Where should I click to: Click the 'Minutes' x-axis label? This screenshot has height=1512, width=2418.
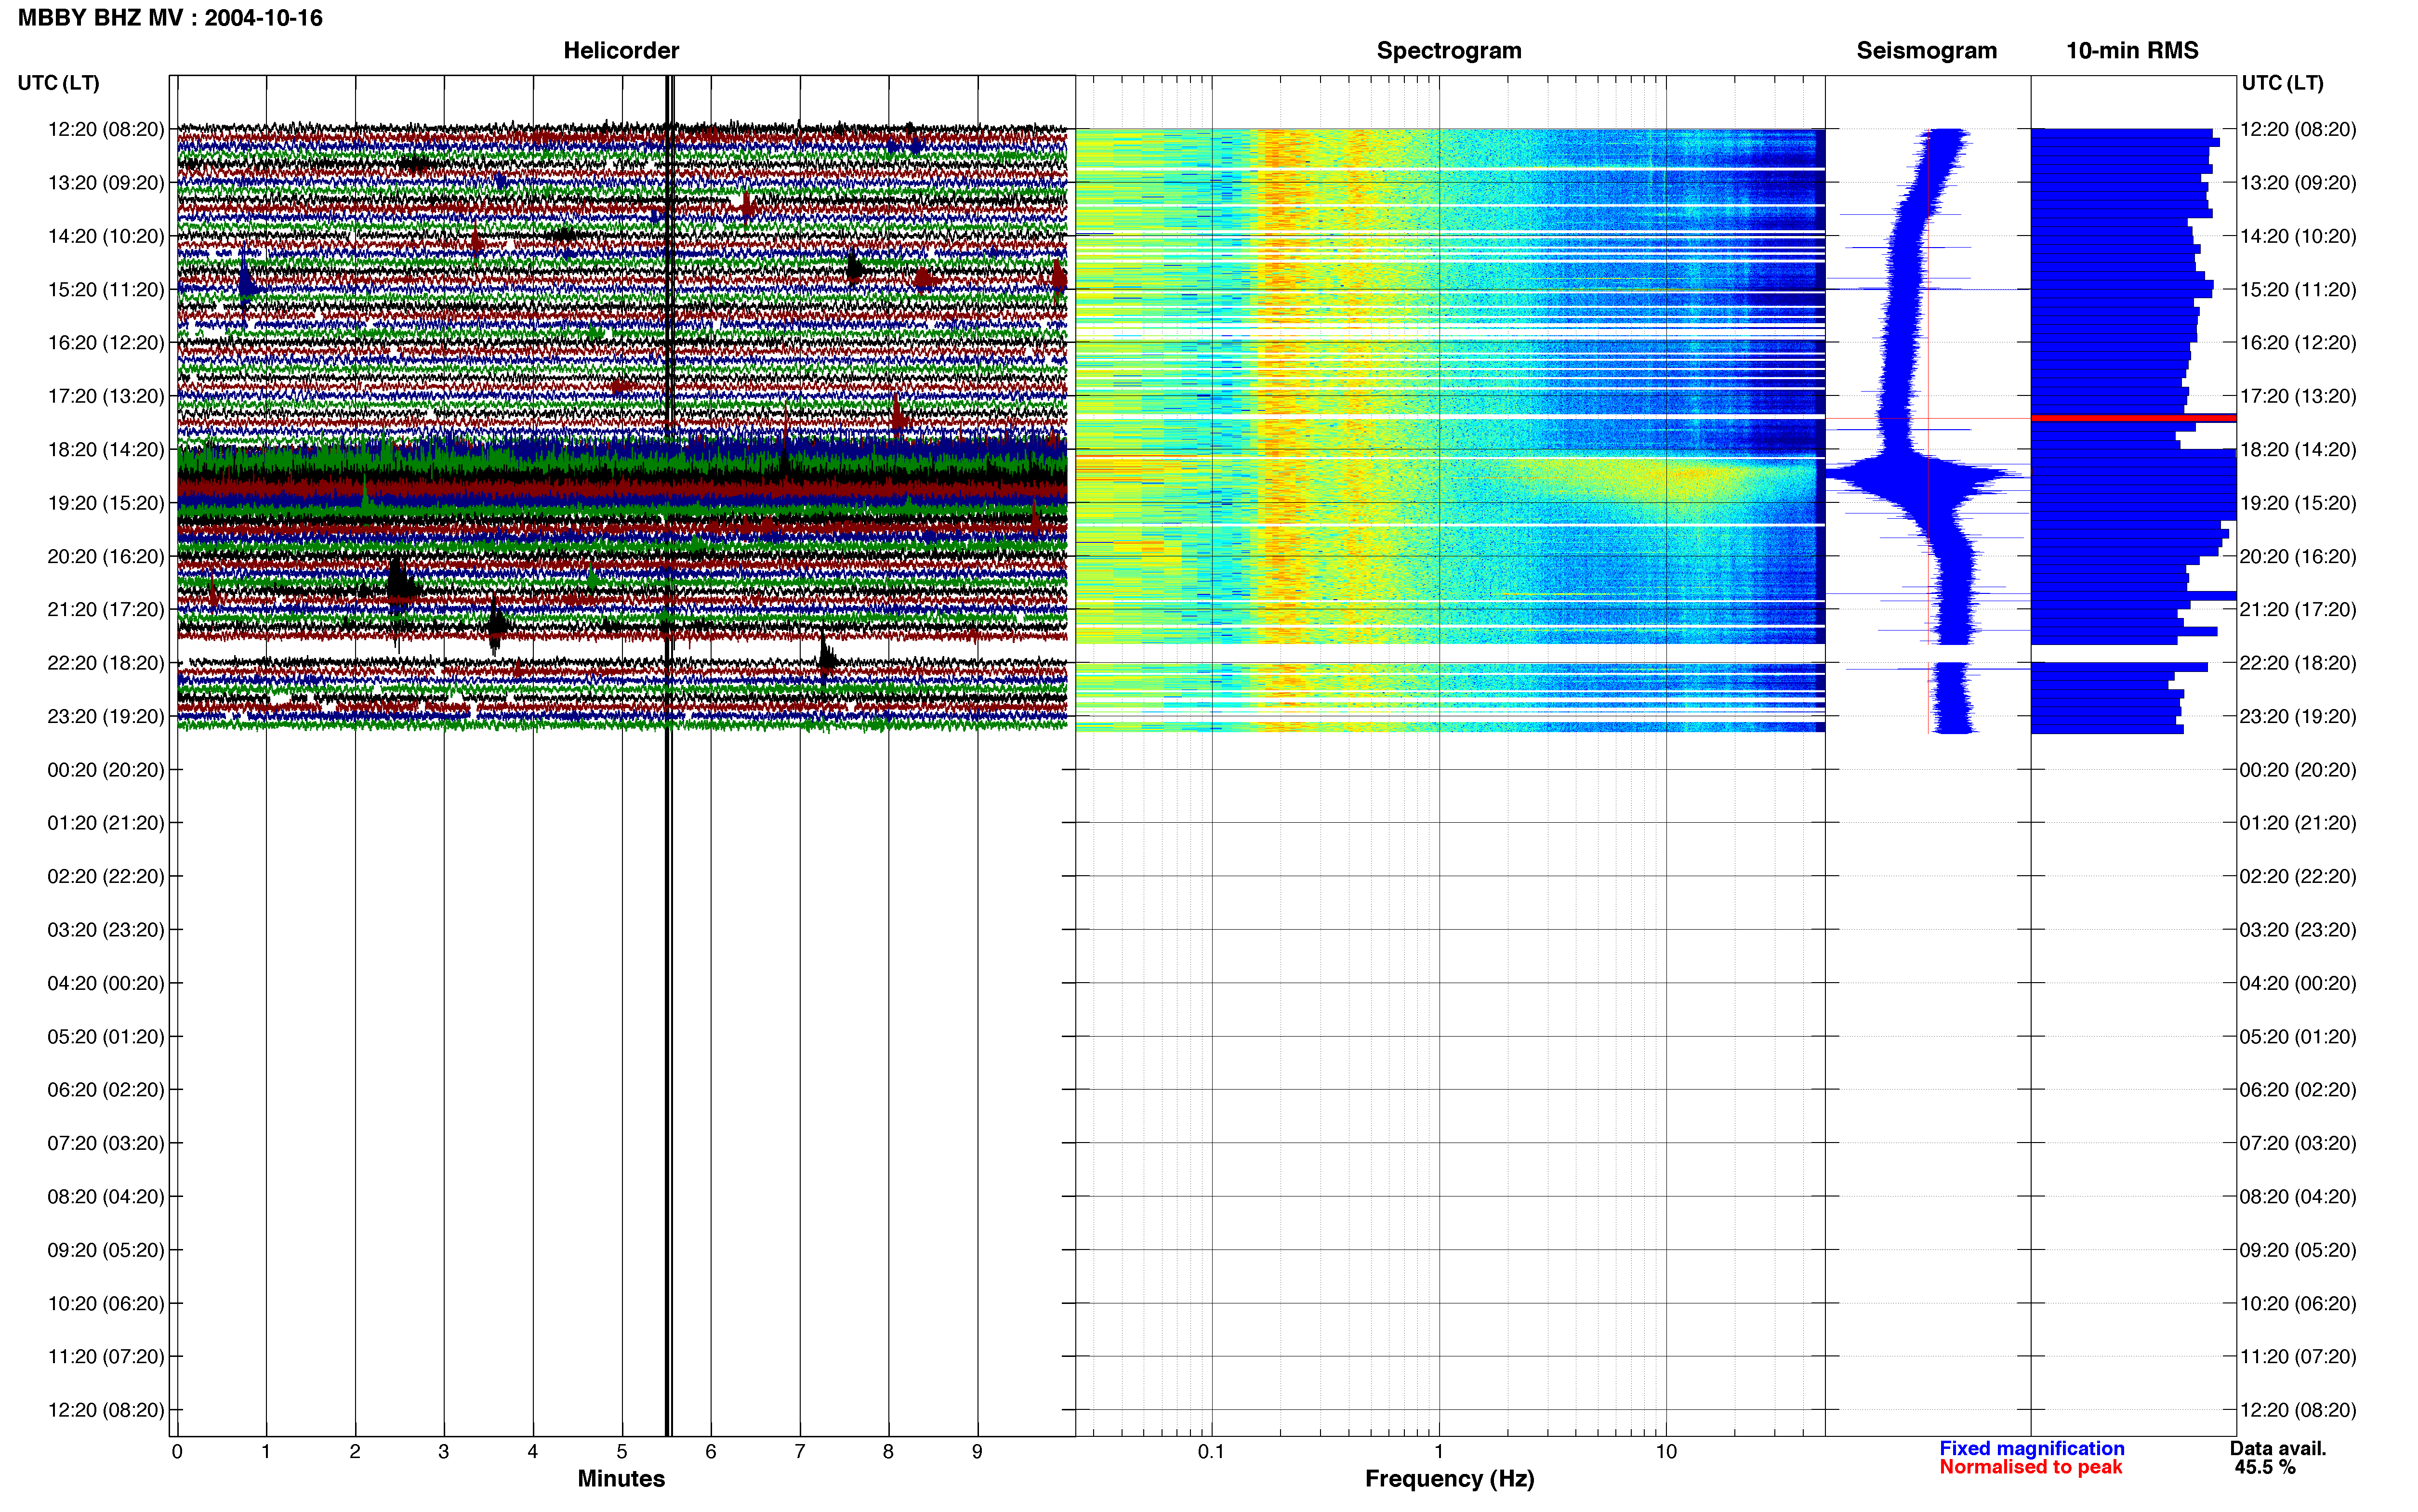click(621, 1478)
